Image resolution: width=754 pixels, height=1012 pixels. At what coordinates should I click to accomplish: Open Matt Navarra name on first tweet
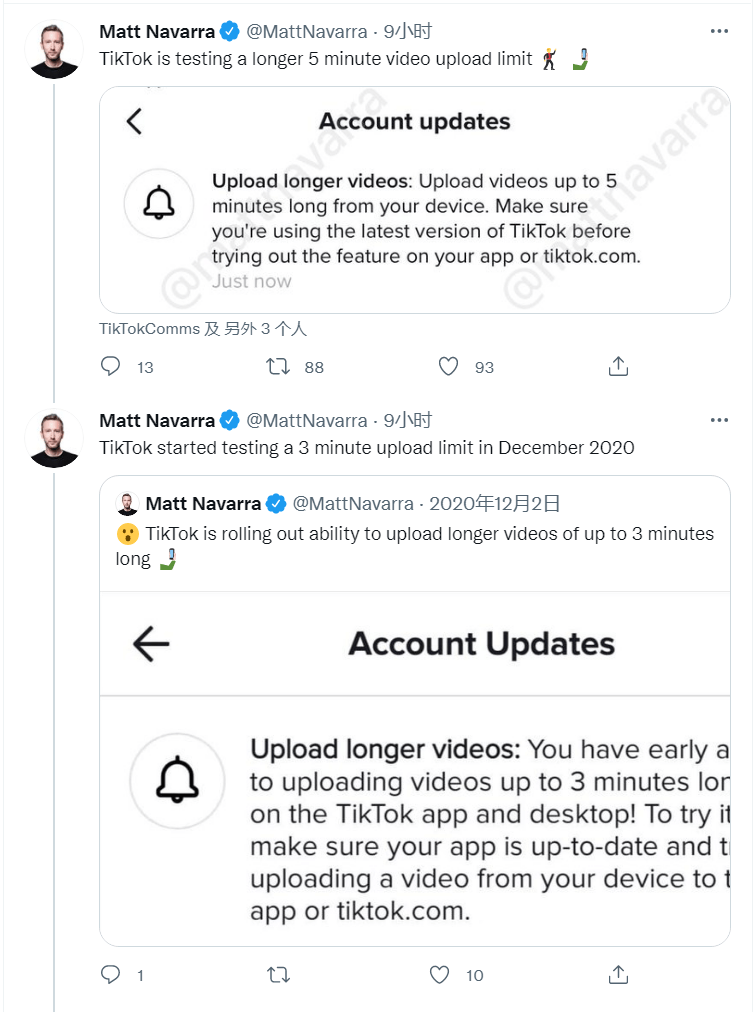(x=157, y=32)
